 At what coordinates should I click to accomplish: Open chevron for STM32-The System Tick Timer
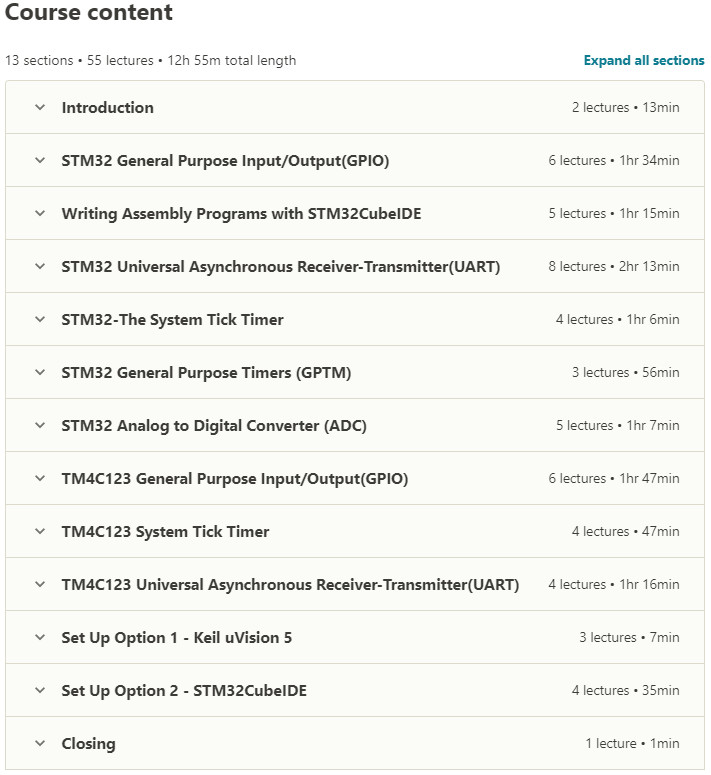[40, 320]
